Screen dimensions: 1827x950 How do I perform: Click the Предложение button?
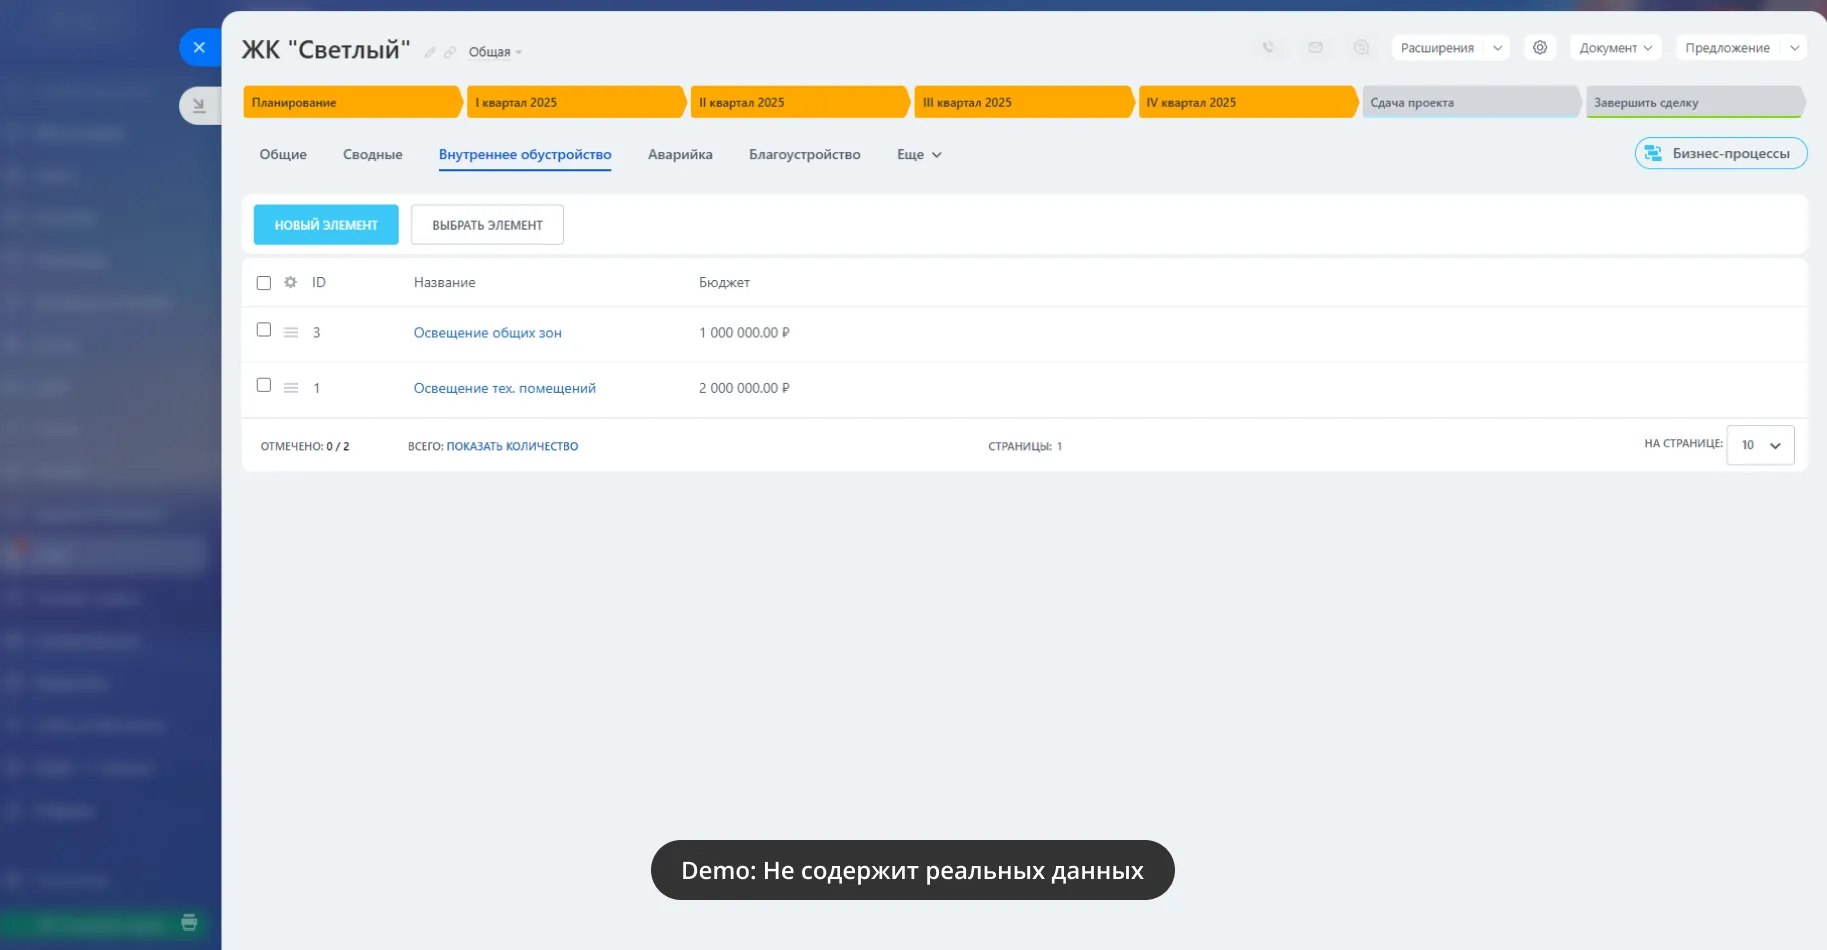(x=1727, y=48)
